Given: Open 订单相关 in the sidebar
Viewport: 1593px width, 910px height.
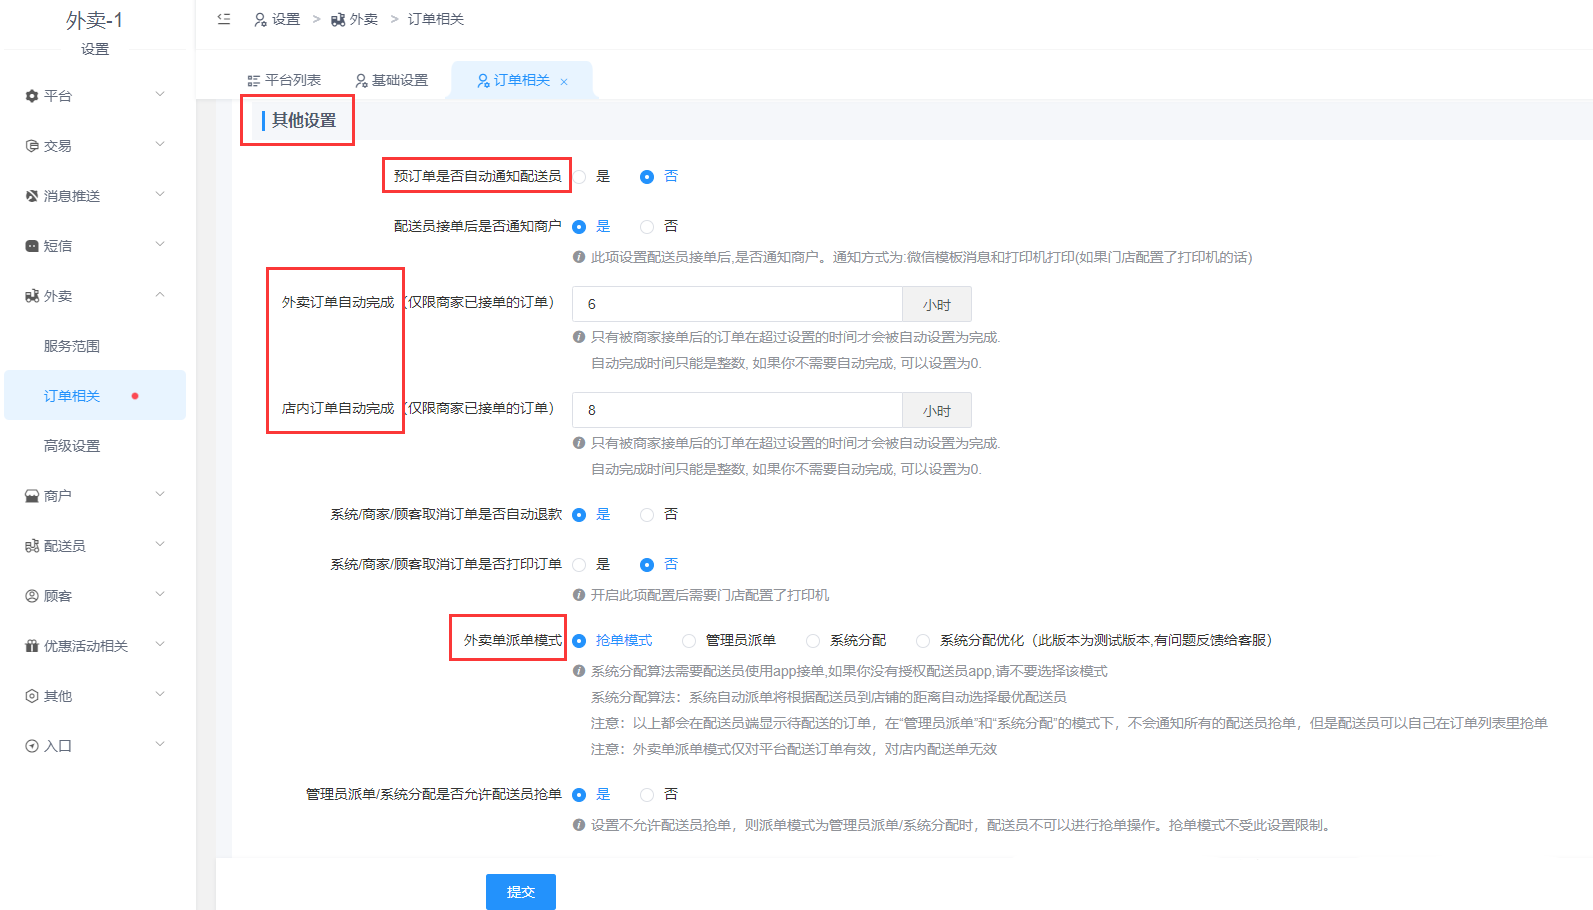Looking at the screenshot, I should click(x=95, y=396).
